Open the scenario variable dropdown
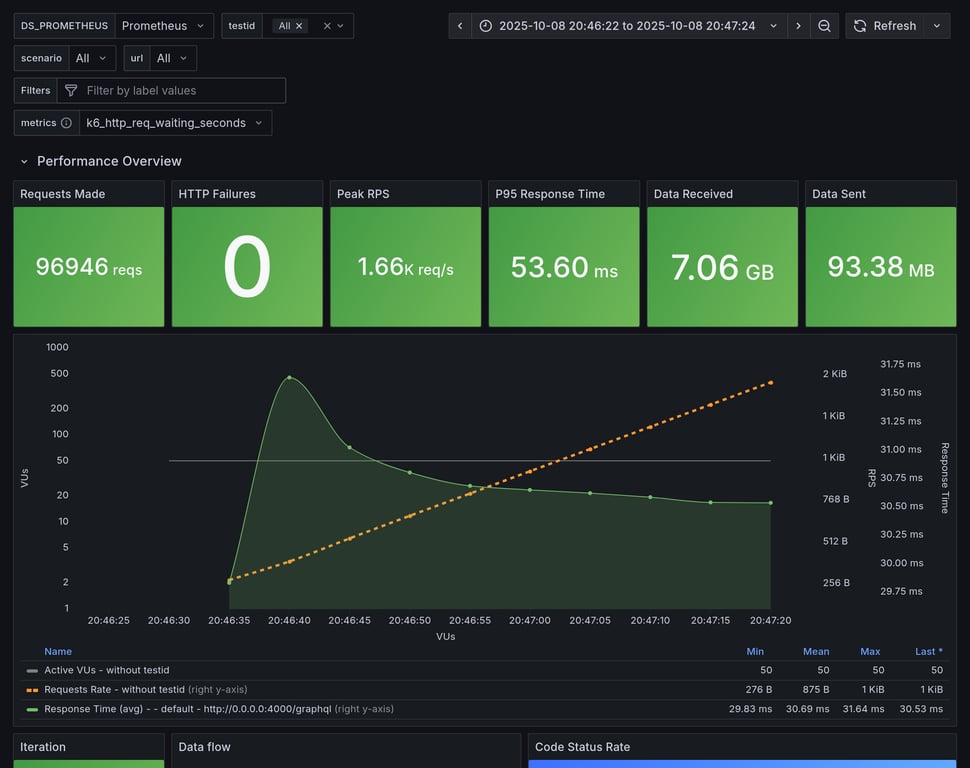This screenshot has width=970, height=768. pos(91,58)
